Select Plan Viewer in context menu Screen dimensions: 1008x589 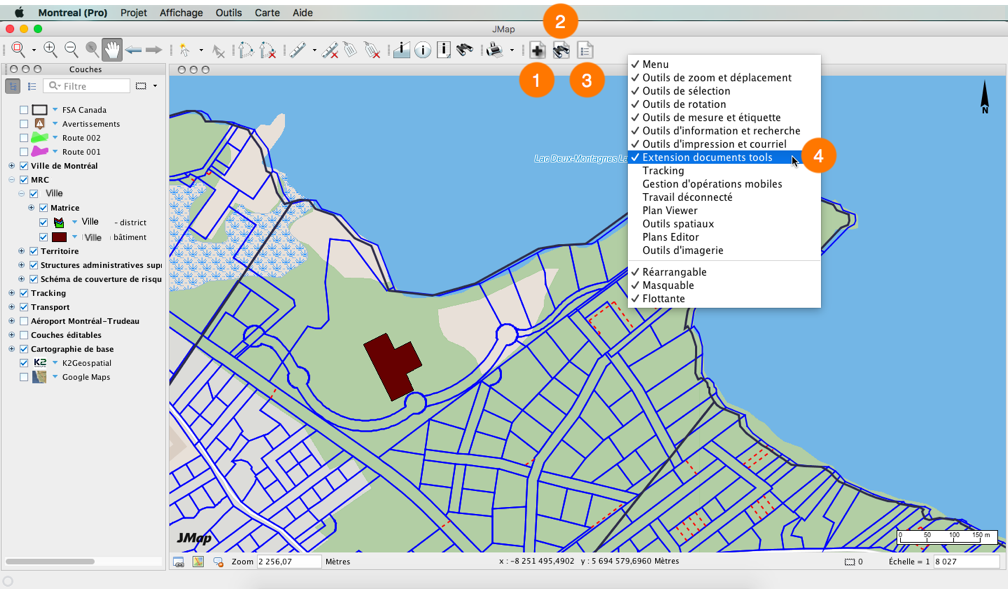670,211
